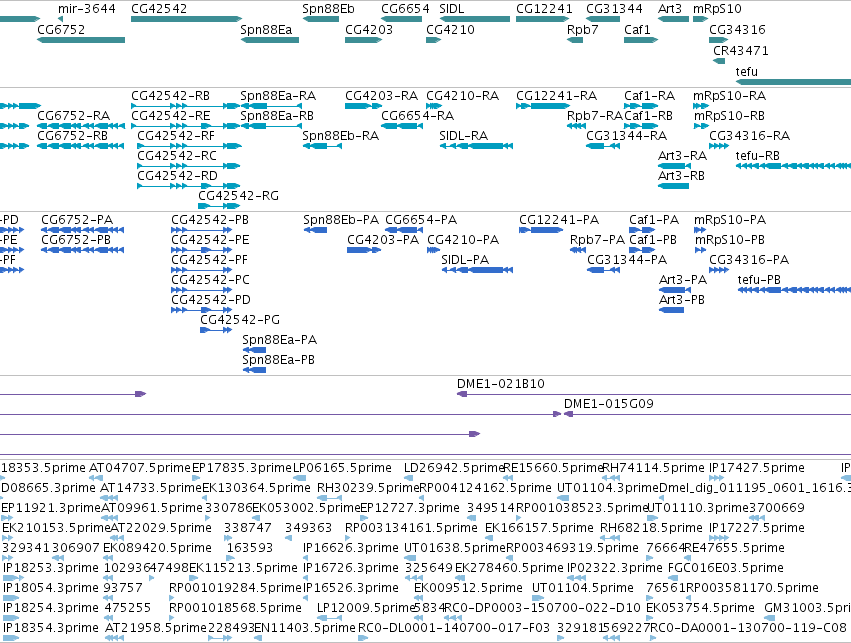Click the Spn88Eb-RA transcript label
The width and height of the screenshot is (851, 643).
[x=340, y=136]
